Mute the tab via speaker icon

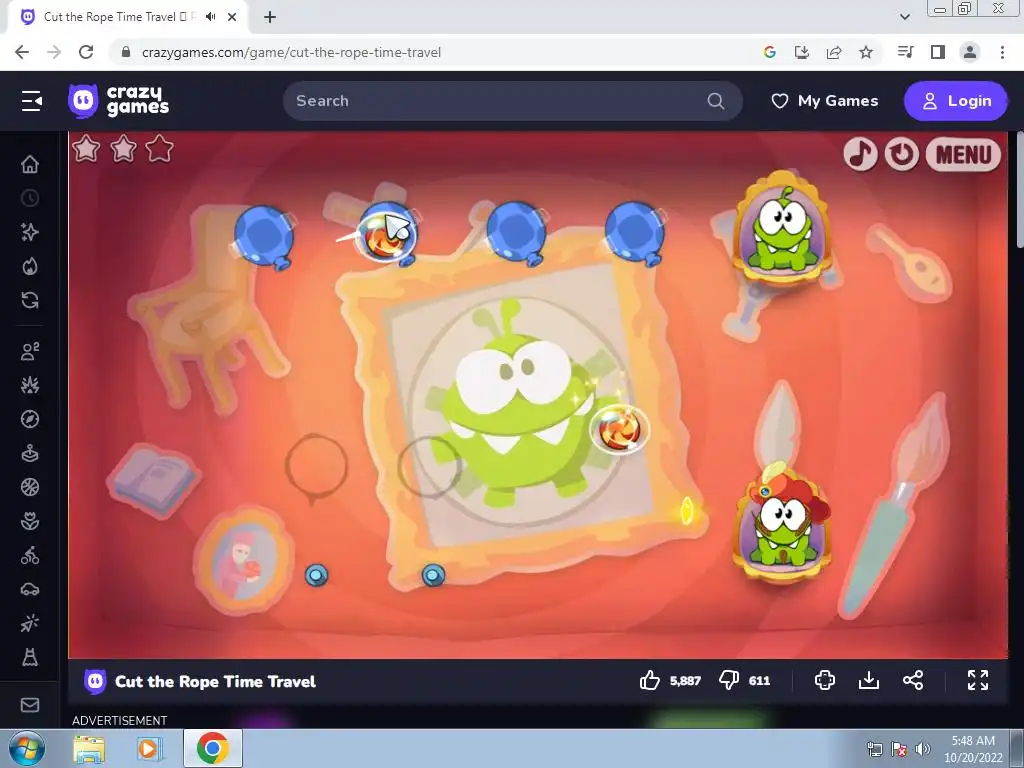210,17
